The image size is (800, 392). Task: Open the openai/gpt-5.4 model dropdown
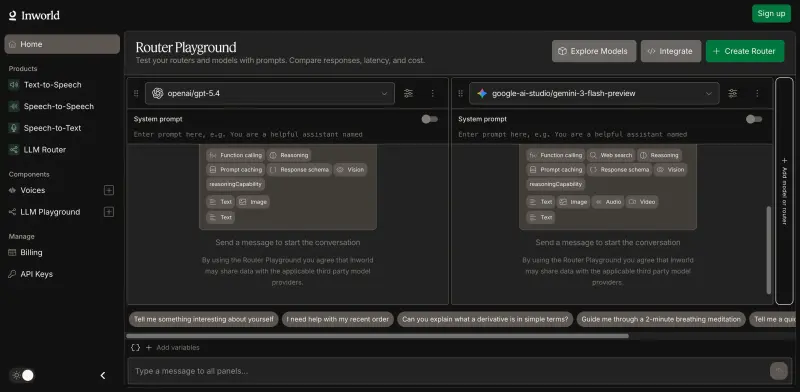pyautogui.click(x=270, y=93)
